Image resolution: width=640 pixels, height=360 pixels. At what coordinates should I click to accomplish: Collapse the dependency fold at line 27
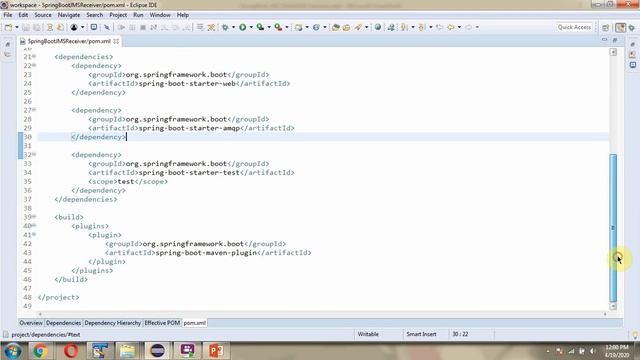(34, 109)
